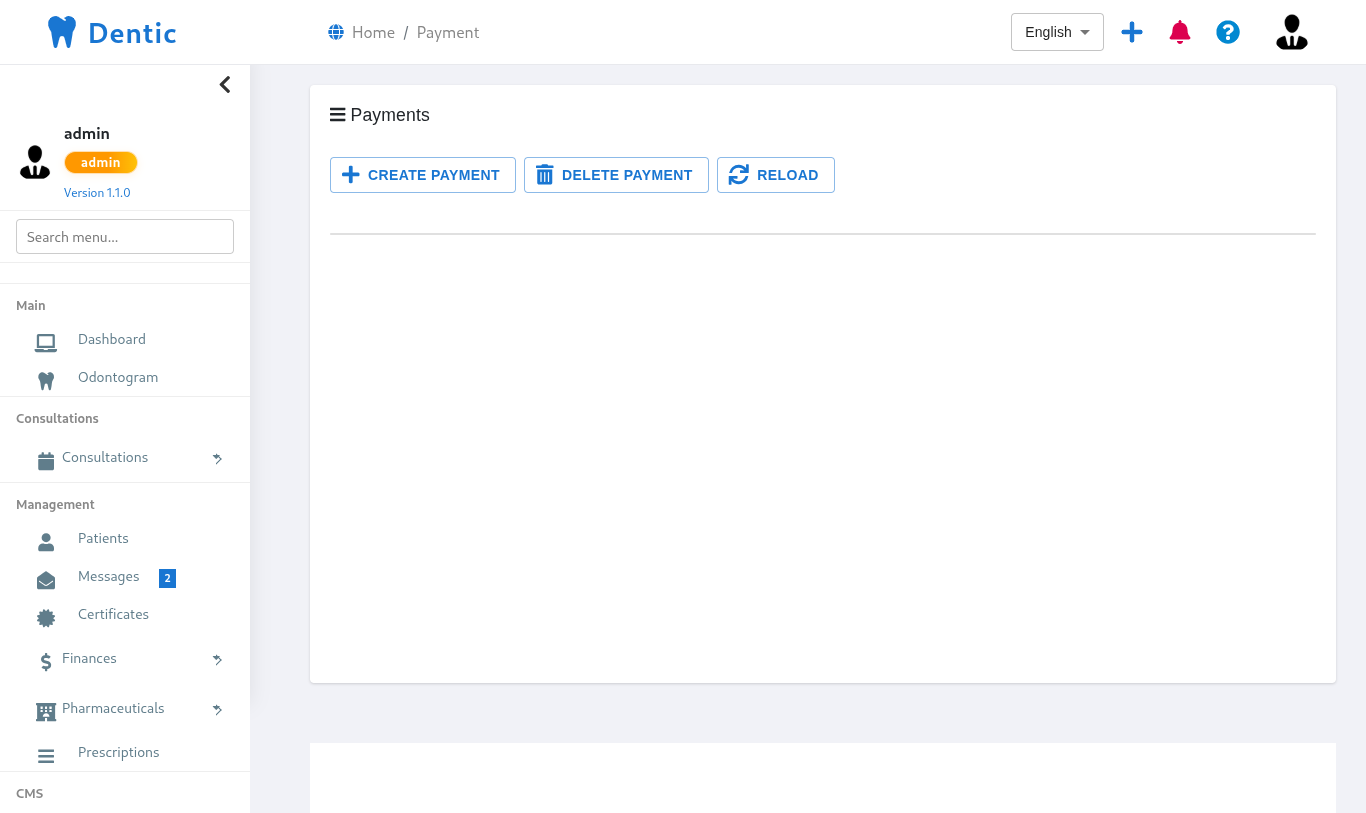Click the Odontogram tooth icon in sidebar

point(46,380)
